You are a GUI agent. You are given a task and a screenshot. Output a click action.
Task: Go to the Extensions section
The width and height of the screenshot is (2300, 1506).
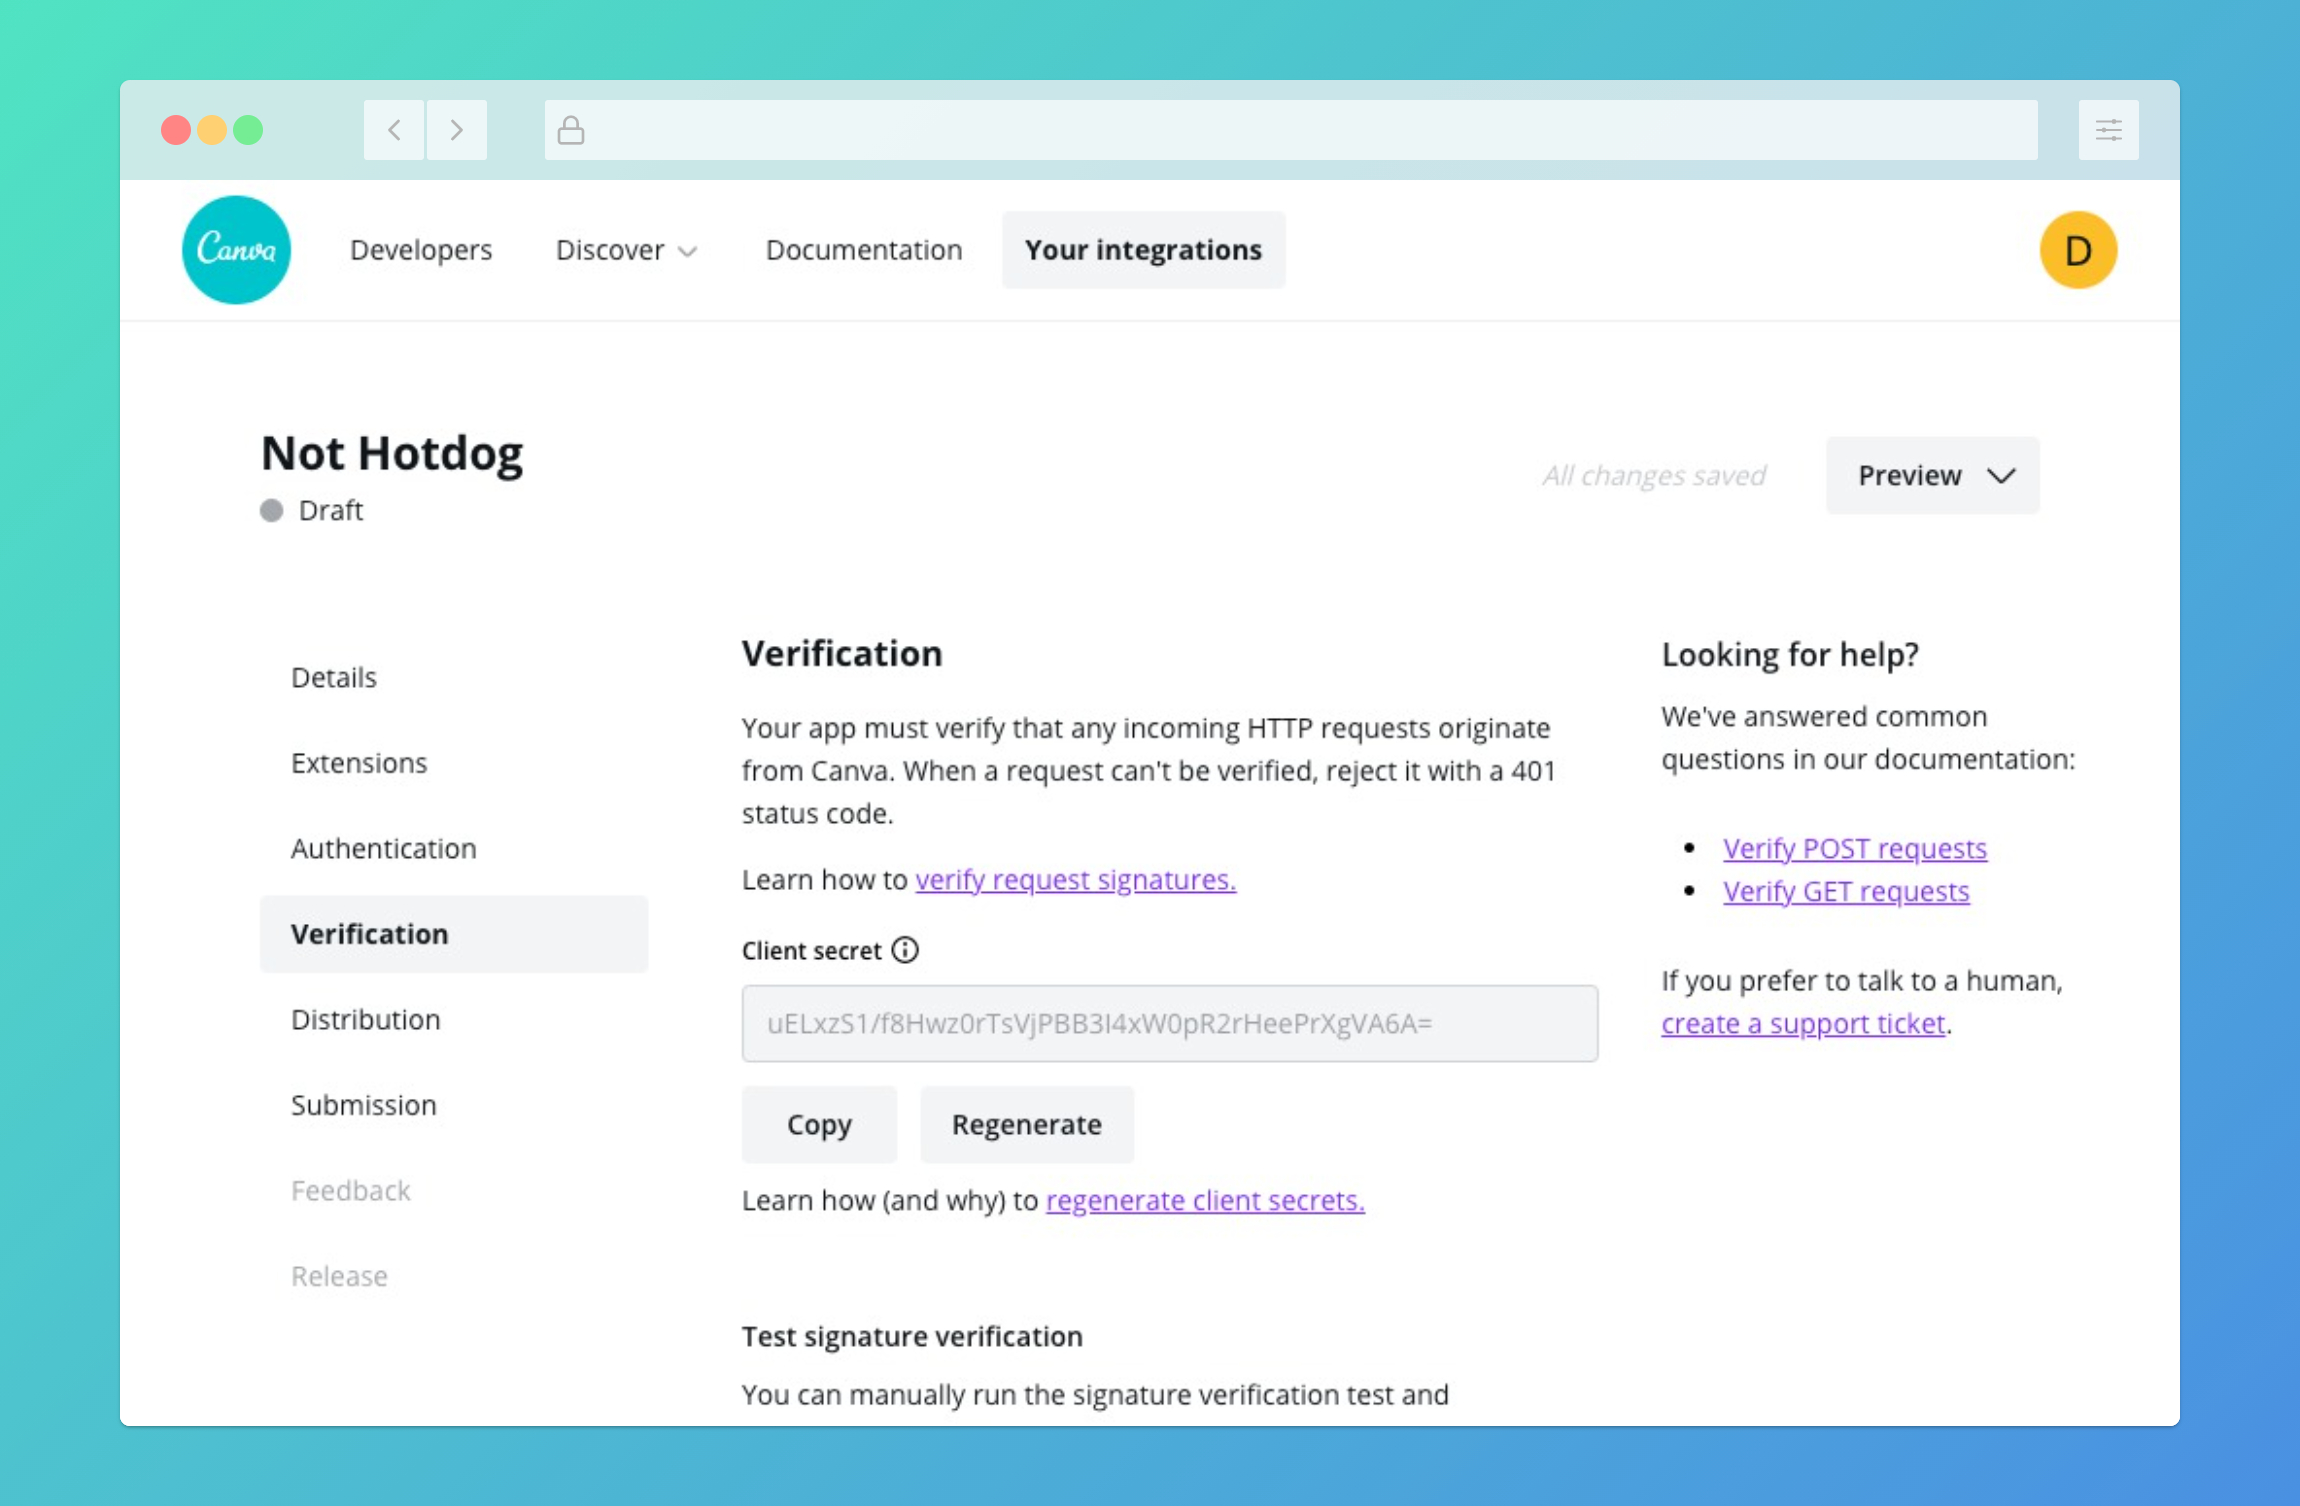(359, 763)
